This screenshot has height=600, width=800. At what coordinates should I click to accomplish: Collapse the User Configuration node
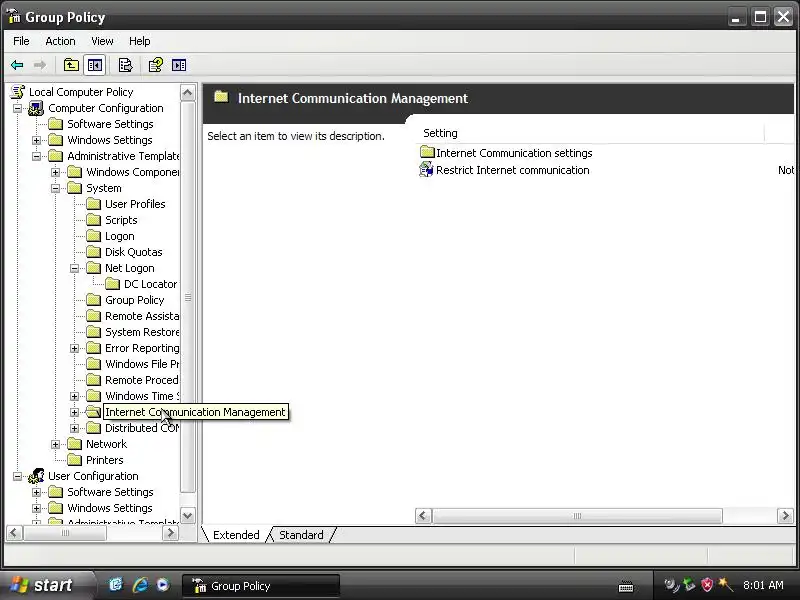click(17, 477)
